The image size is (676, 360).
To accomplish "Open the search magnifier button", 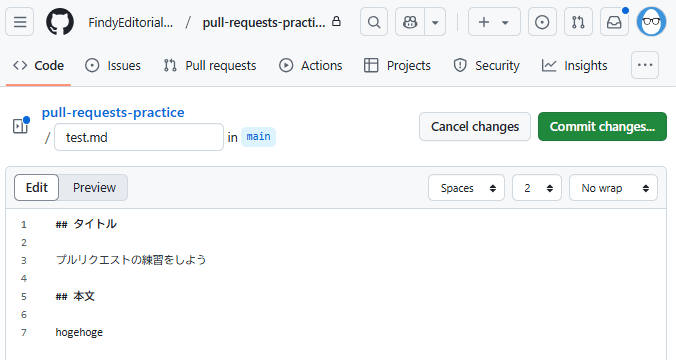I will (374, 22).
